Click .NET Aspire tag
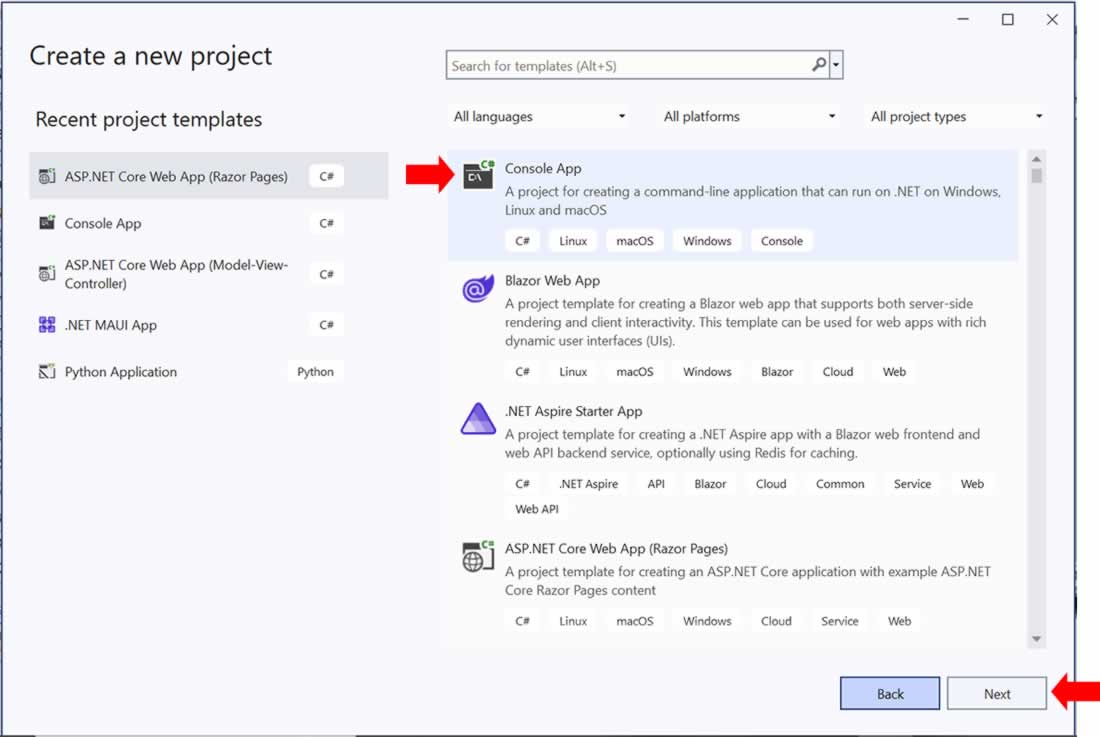Screen dimensions: 1100x737 [x=589, y=484]
